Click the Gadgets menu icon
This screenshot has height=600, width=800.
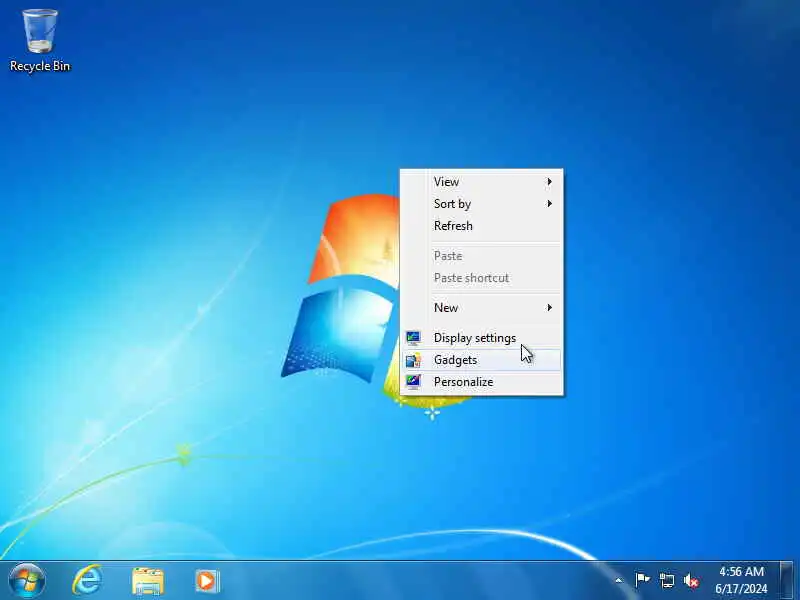[413, 360]
